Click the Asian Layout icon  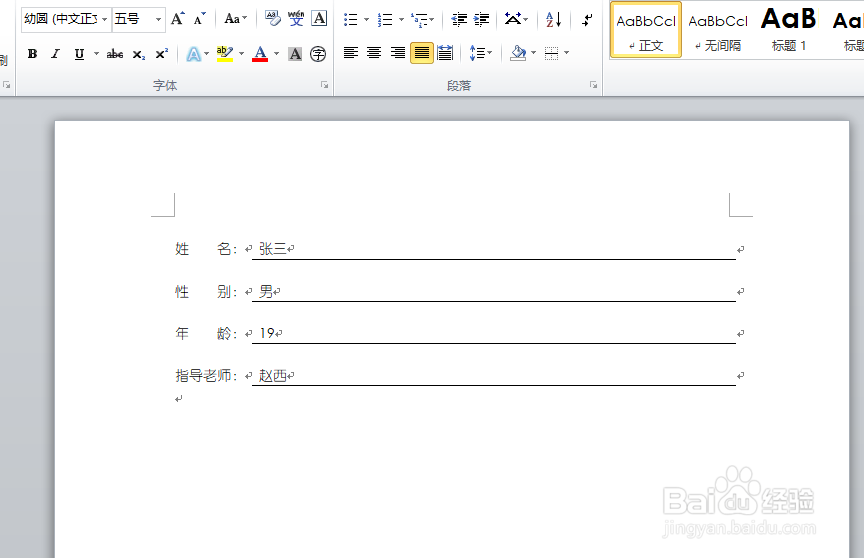(x=512, y=20)
